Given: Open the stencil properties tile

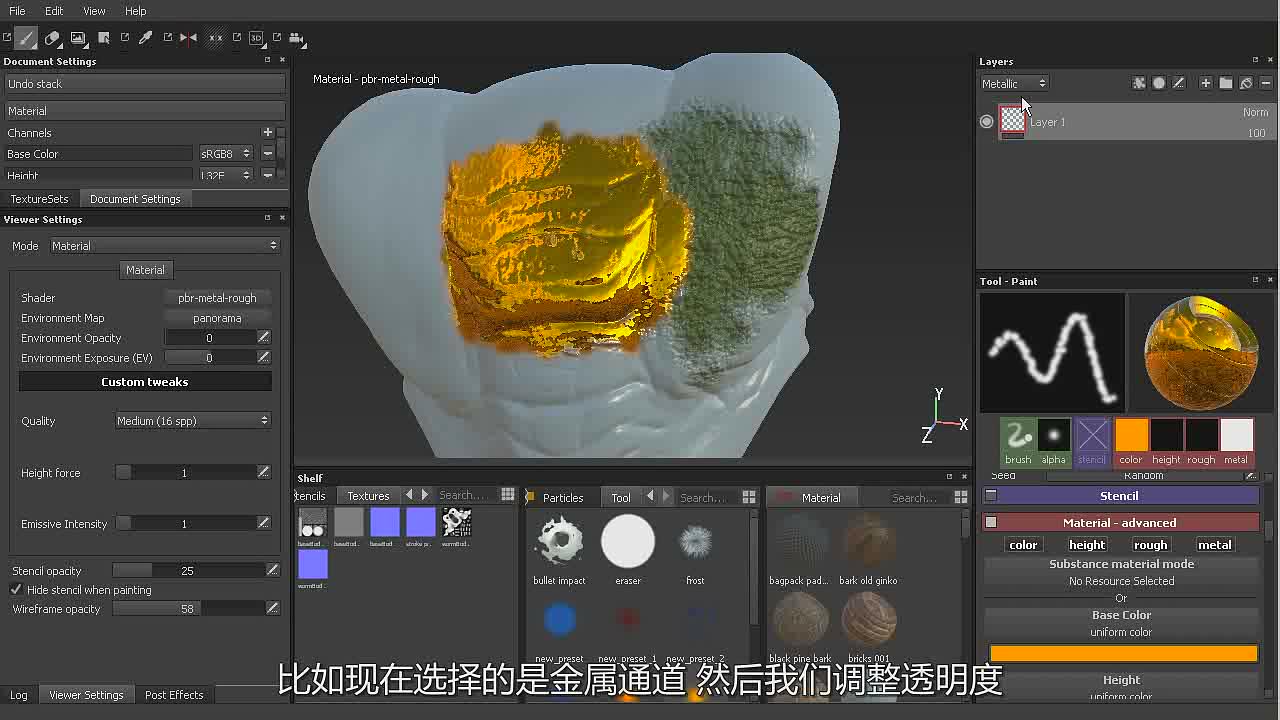Looking at the screenshot, I should (1092, 442).
